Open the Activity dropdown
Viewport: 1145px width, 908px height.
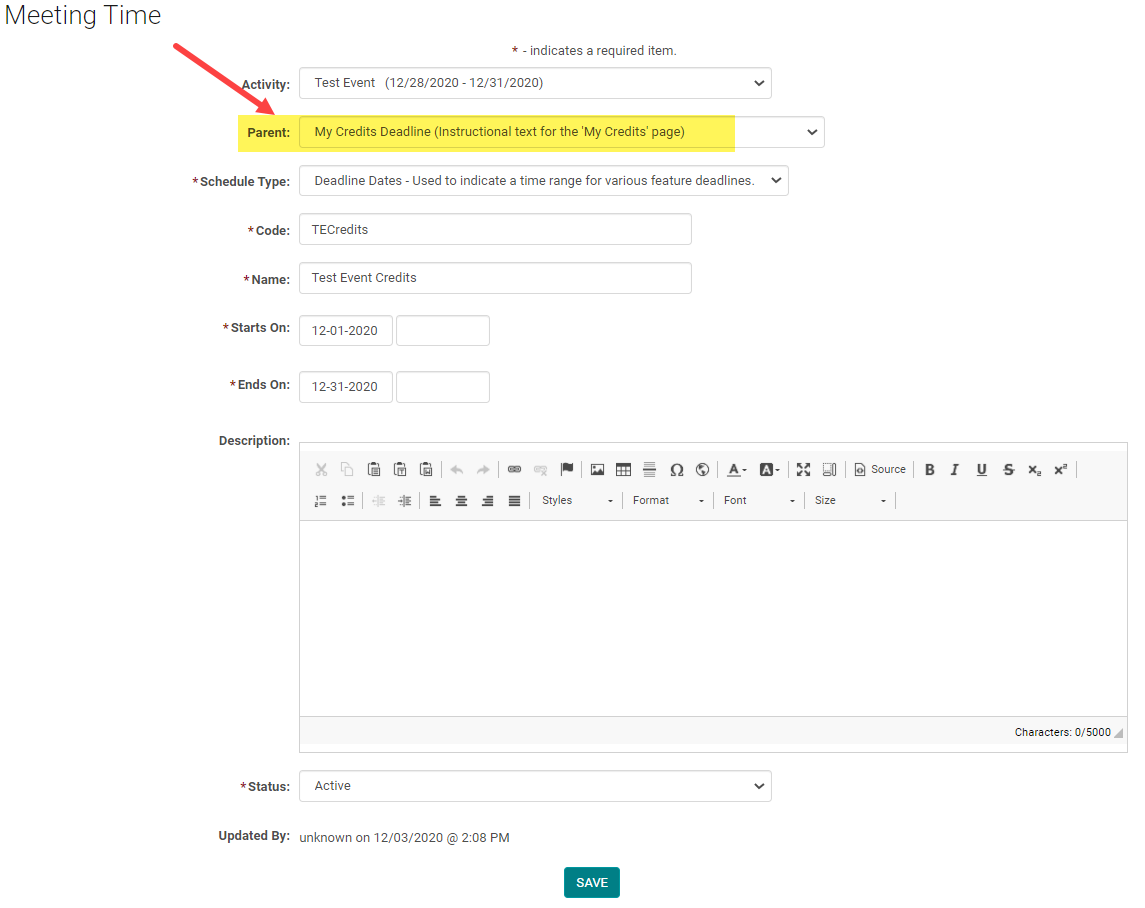(x=535, y=83)
